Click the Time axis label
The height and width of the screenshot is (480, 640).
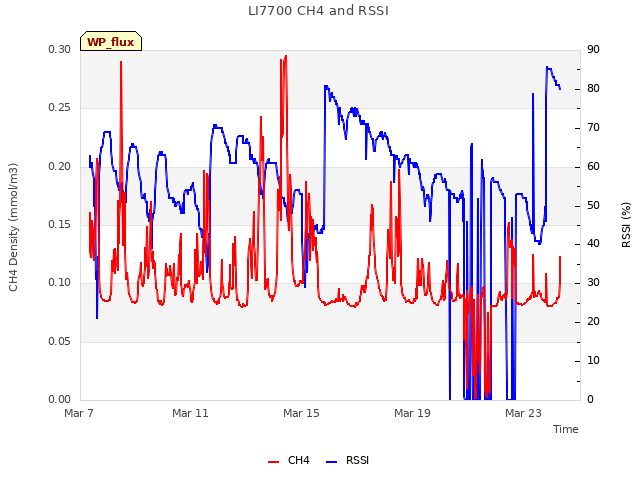pos(565,429)
